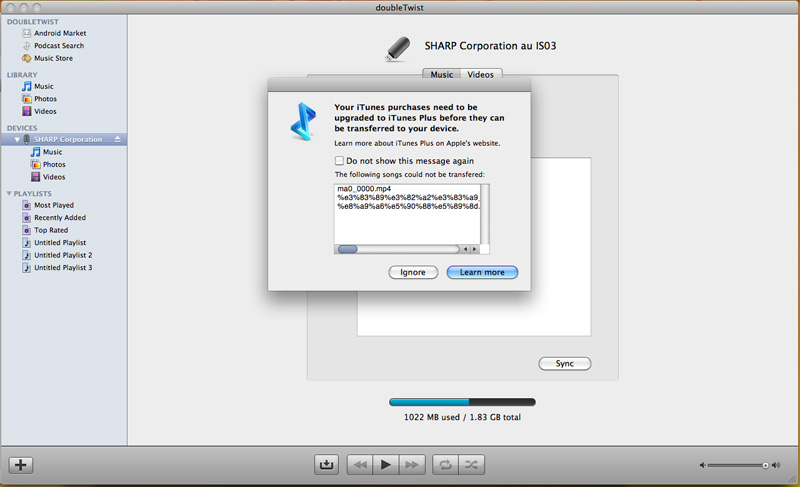Viewport: 800px width, 487px height.
Task: Click the max volume speaker icon
Action: click(776, 465)
